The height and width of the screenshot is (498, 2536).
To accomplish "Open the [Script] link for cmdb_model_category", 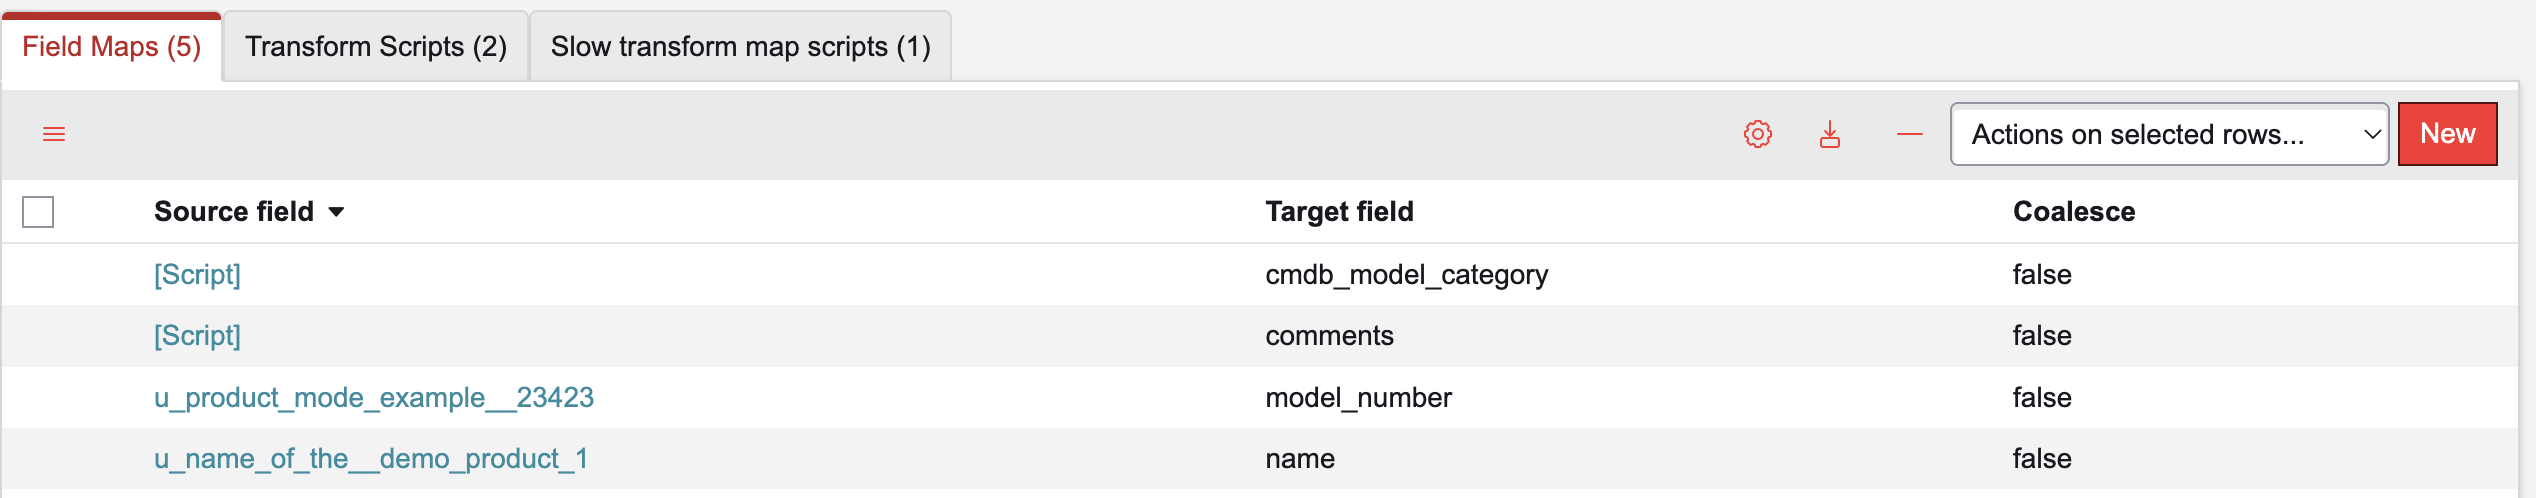I will click(197, 274).
